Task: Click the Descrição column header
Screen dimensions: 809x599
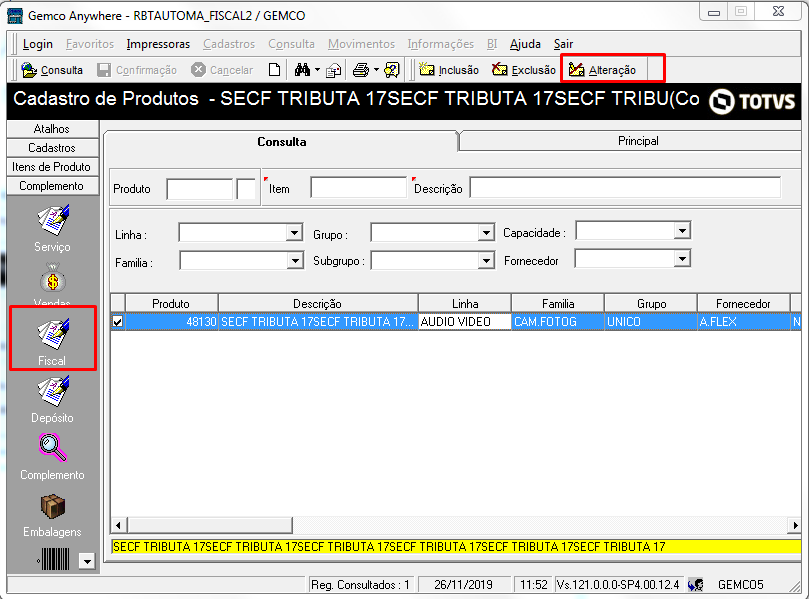Action: [318, 304]
